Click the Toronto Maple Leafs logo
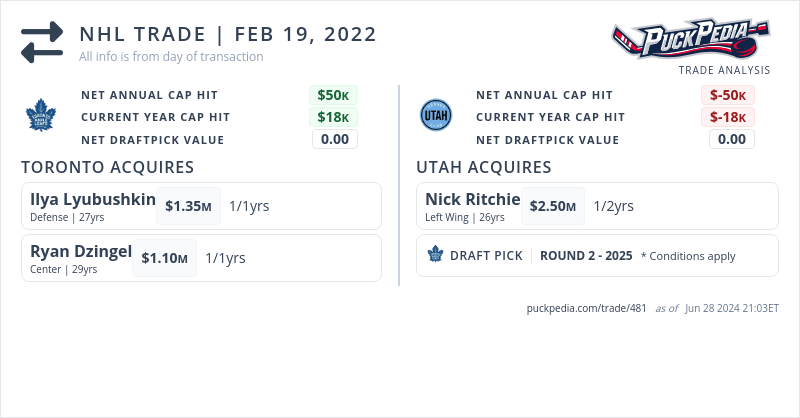 pyautogui.click(x=43, y=117)
